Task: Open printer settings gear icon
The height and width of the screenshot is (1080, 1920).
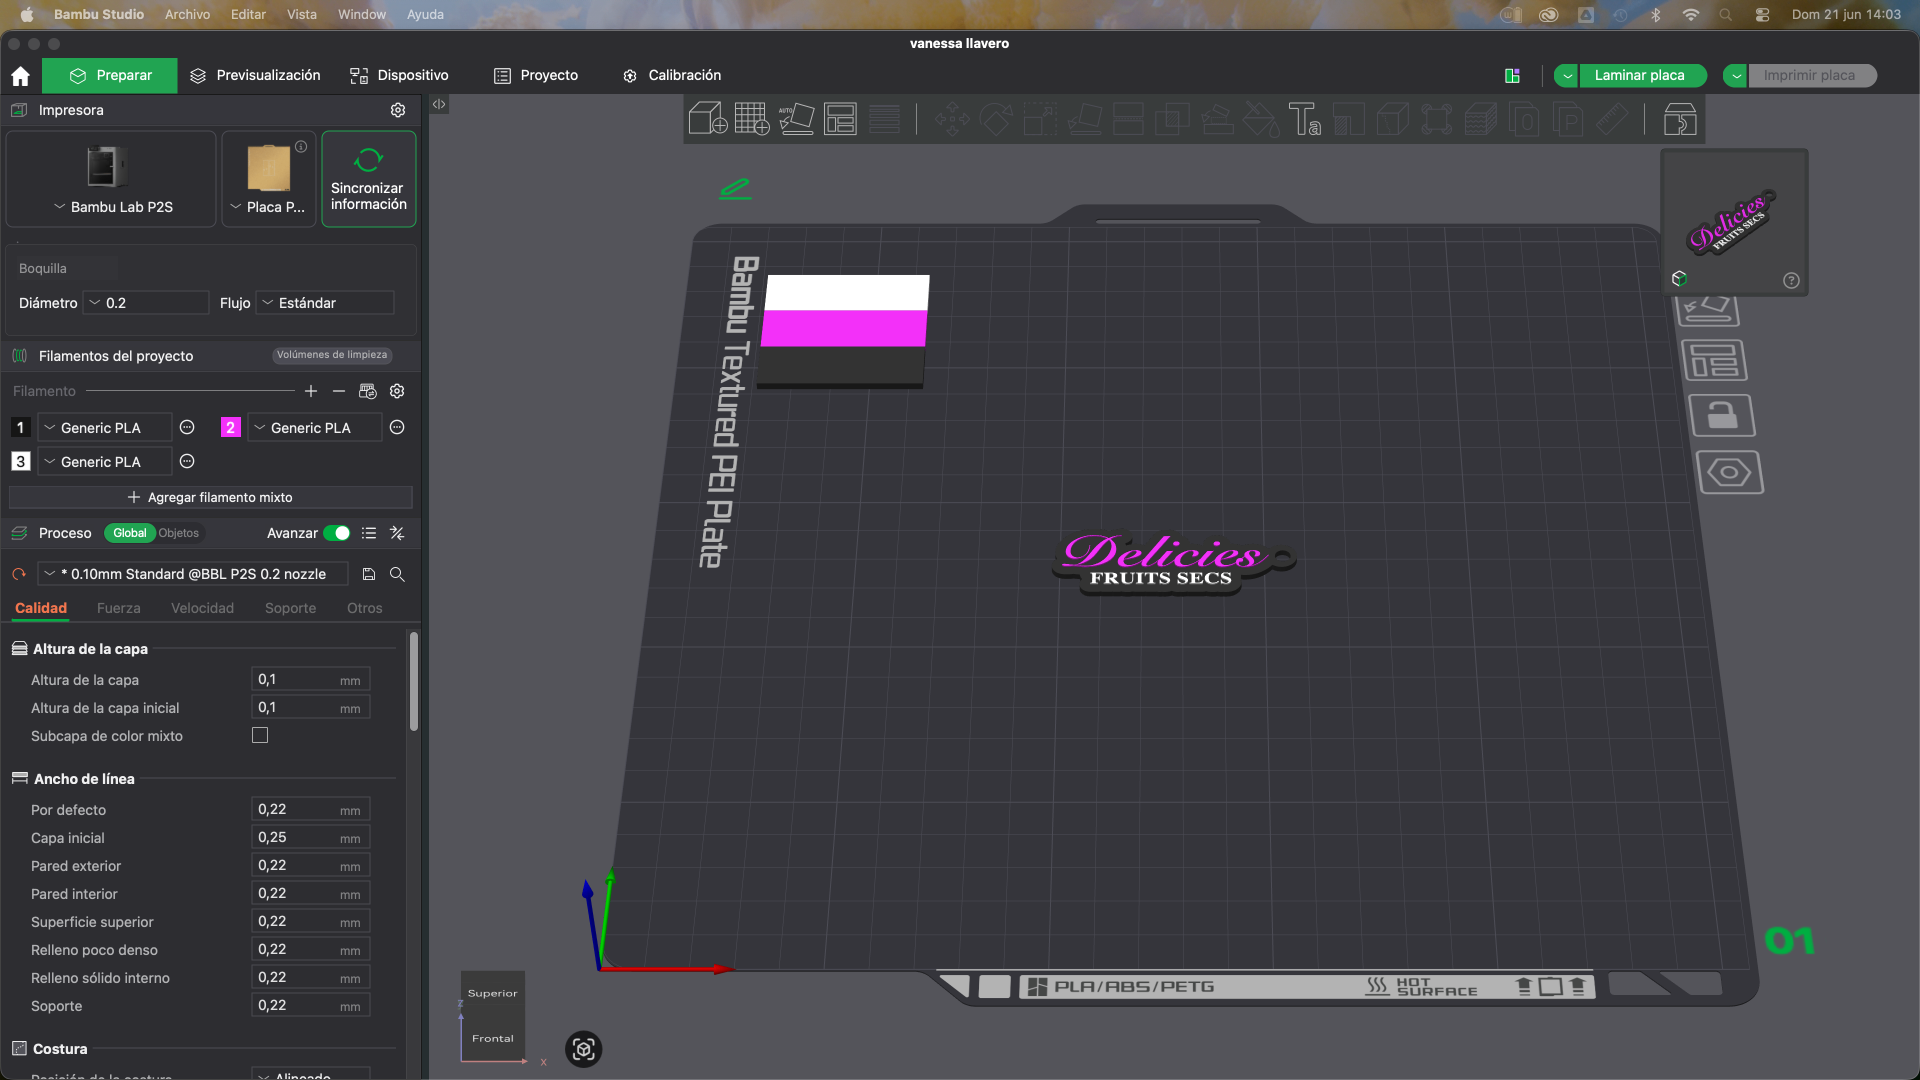Action: 398,110
